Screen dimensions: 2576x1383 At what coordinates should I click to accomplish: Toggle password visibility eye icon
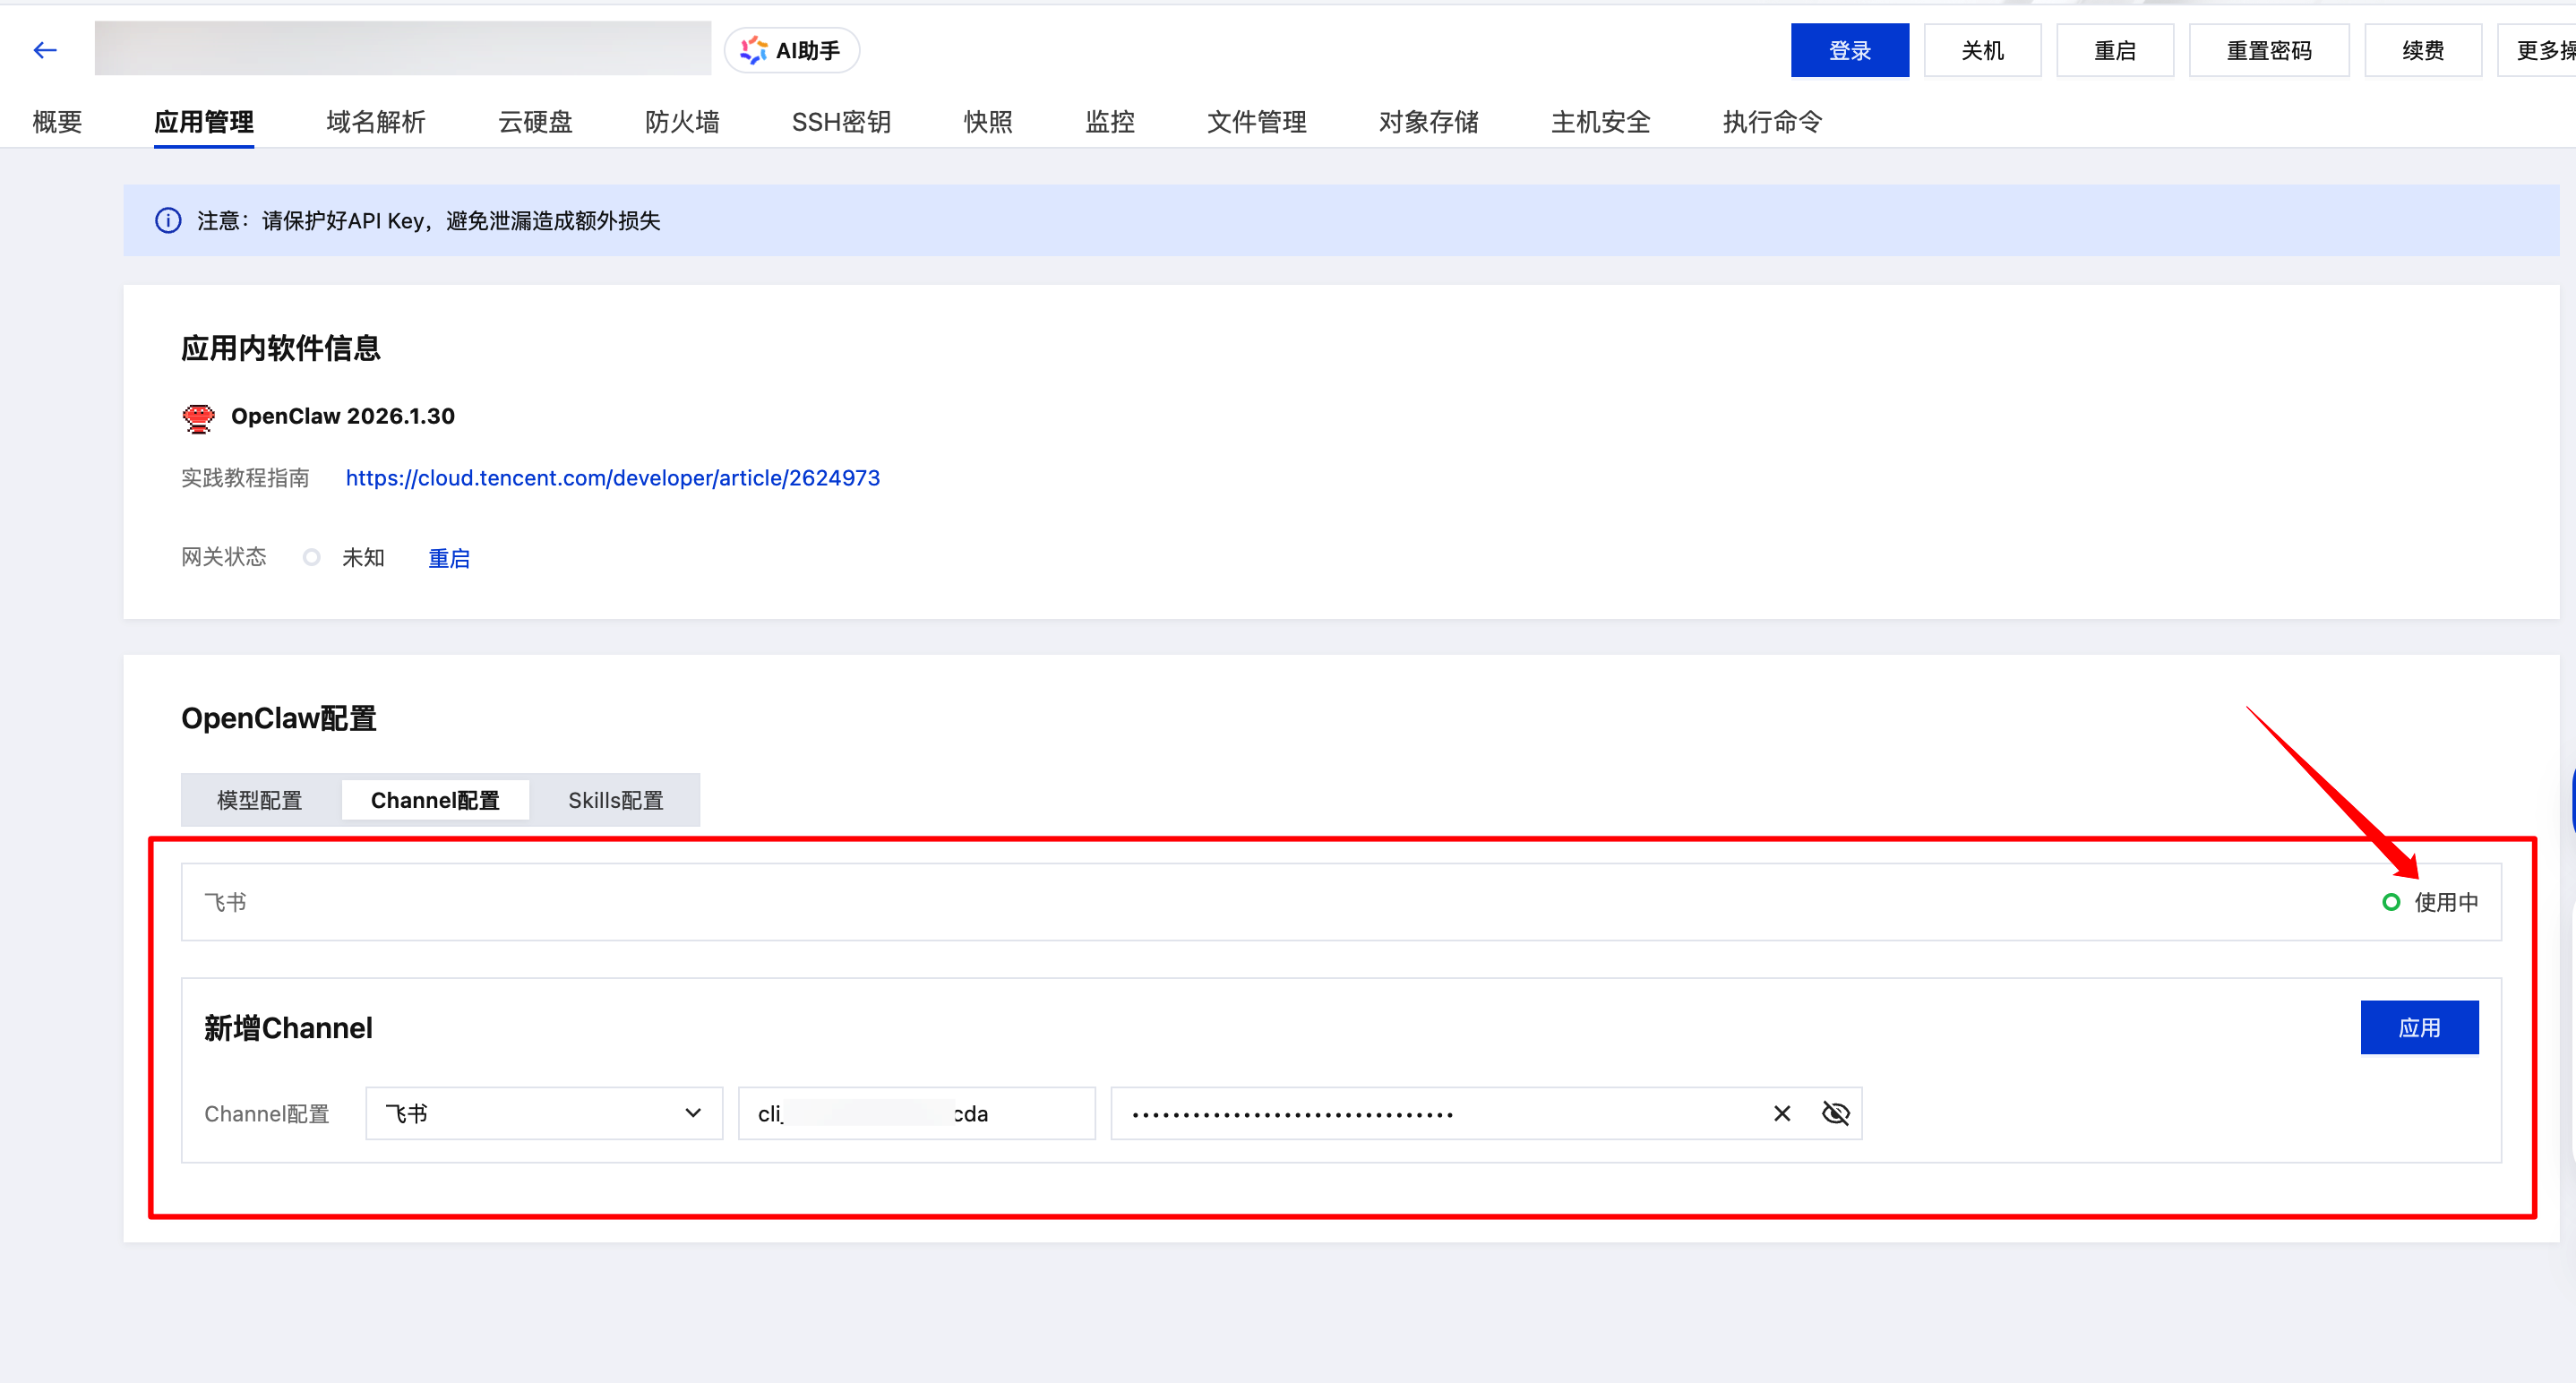pyautogui.click(x=1835, y=1113)
